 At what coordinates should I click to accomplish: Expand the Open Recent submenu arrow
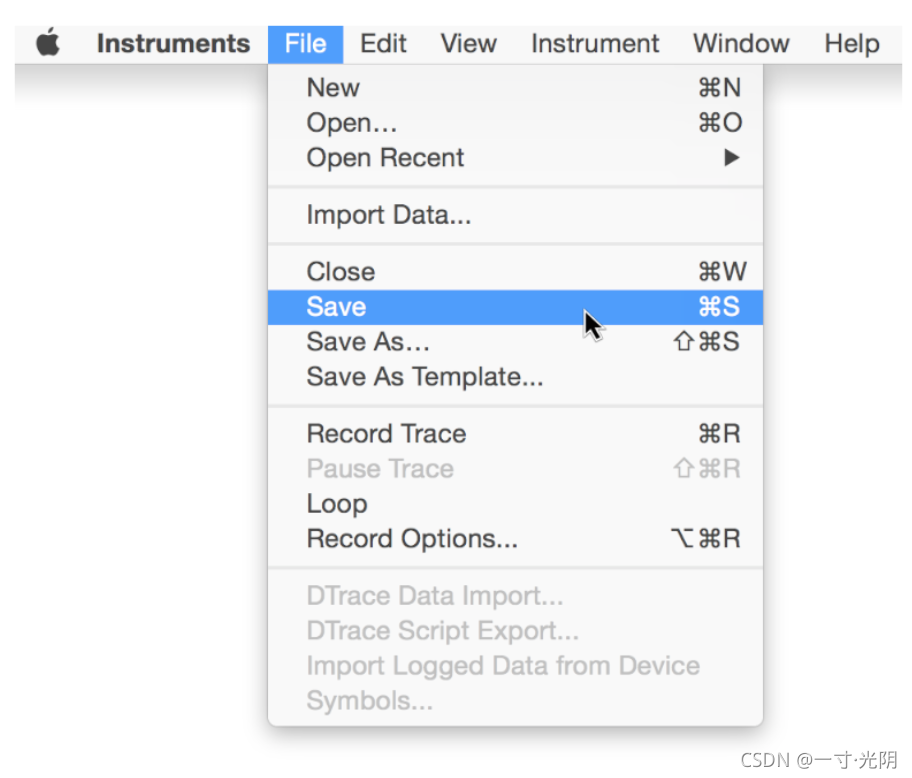click(x=731, y=158)
